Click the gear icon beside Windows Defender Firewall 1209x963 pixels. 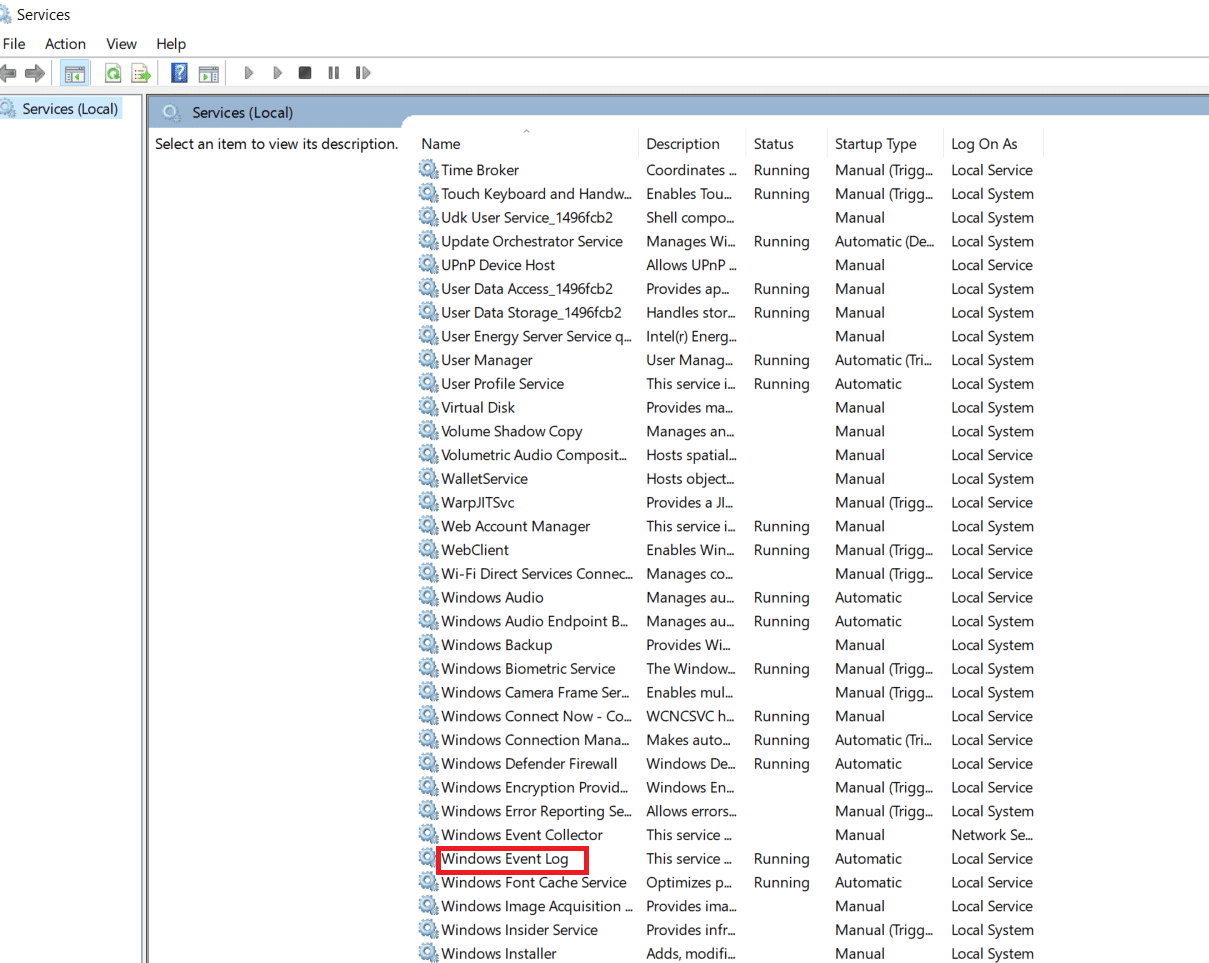click(x=428, y=764)
